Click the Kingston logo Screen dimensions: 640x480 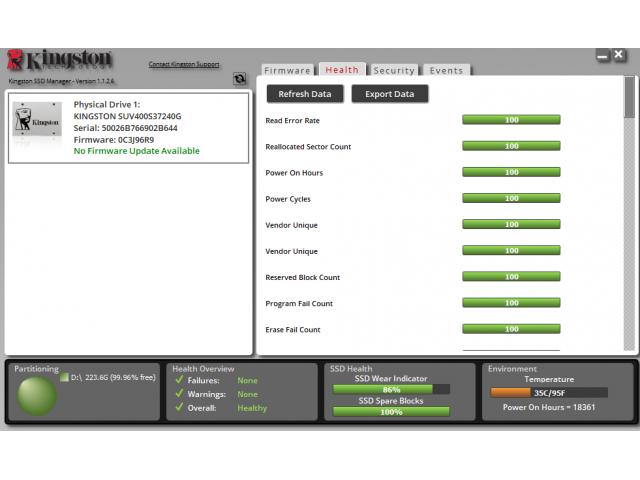pyautogui.click(x=60, y=59)
